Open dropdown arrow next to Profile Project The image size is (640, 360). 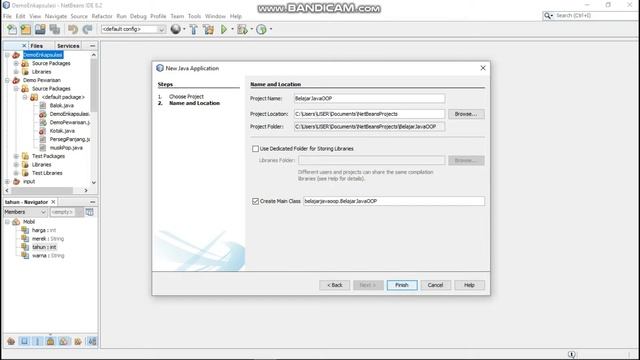tap(271, 29)
